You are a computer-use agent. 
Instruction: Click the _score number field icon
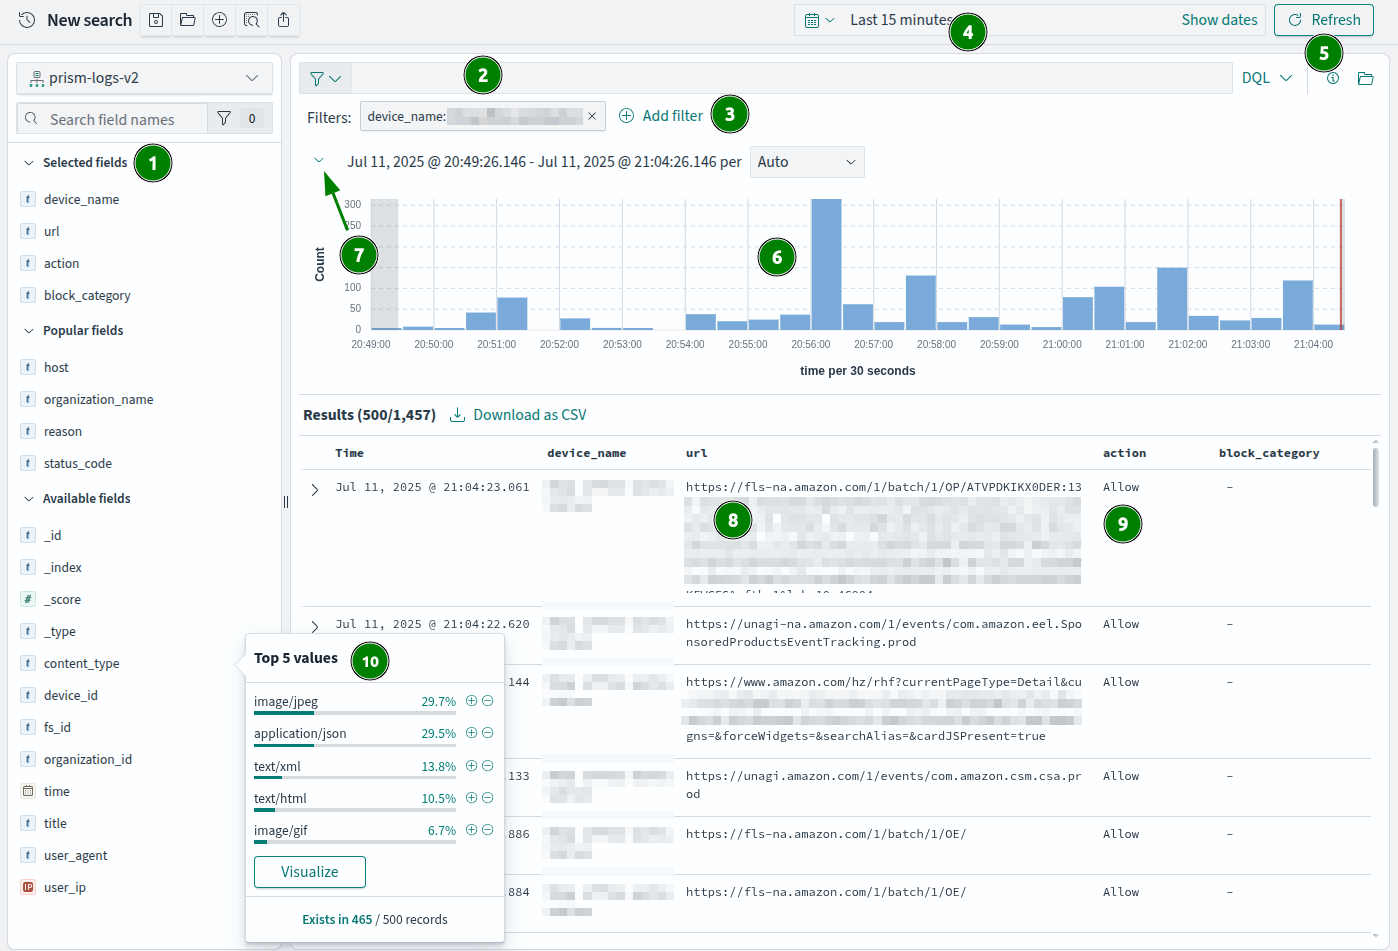[x=28, y=600]
